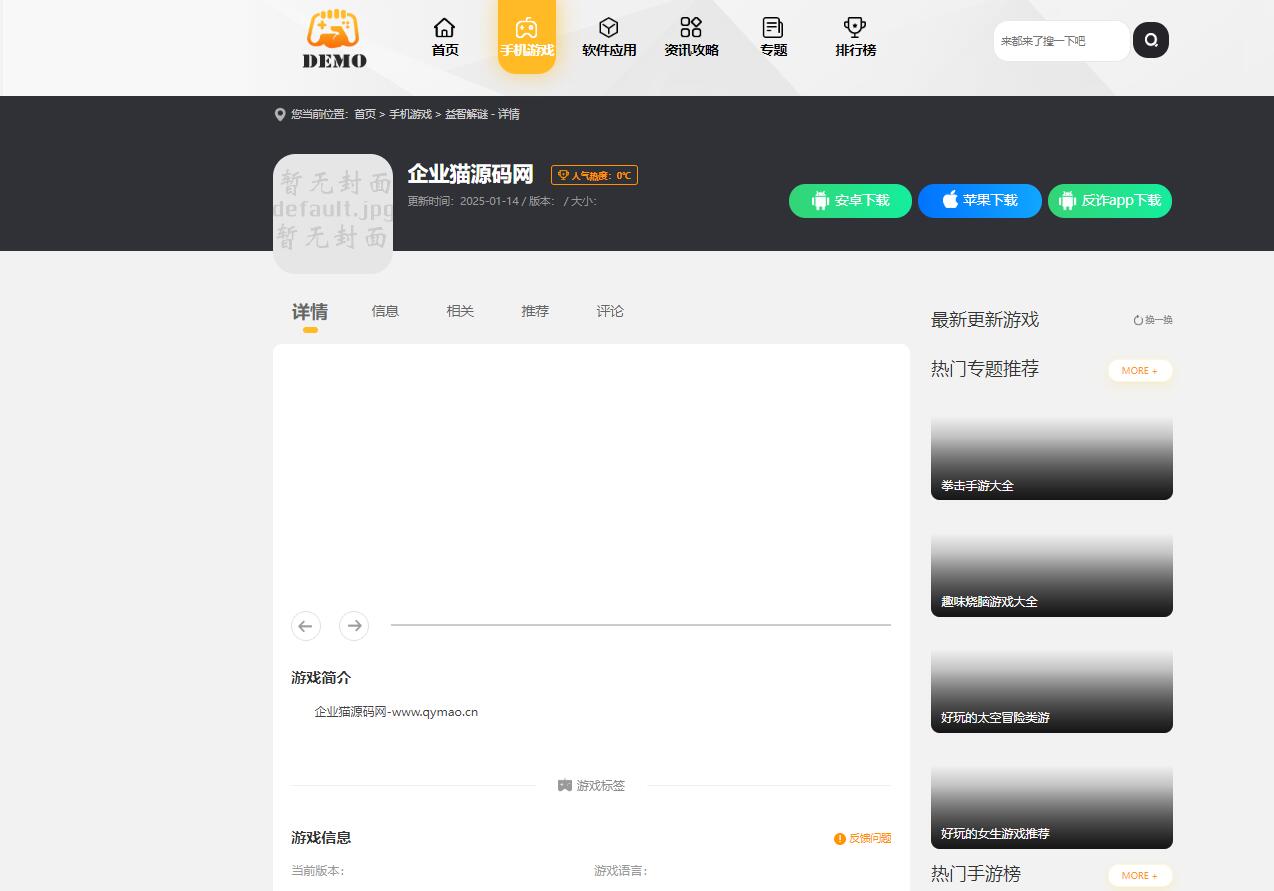Screen dimensions: 1274x891
Task: Click the 反诈app下载 button
Action: (1109, 200)
